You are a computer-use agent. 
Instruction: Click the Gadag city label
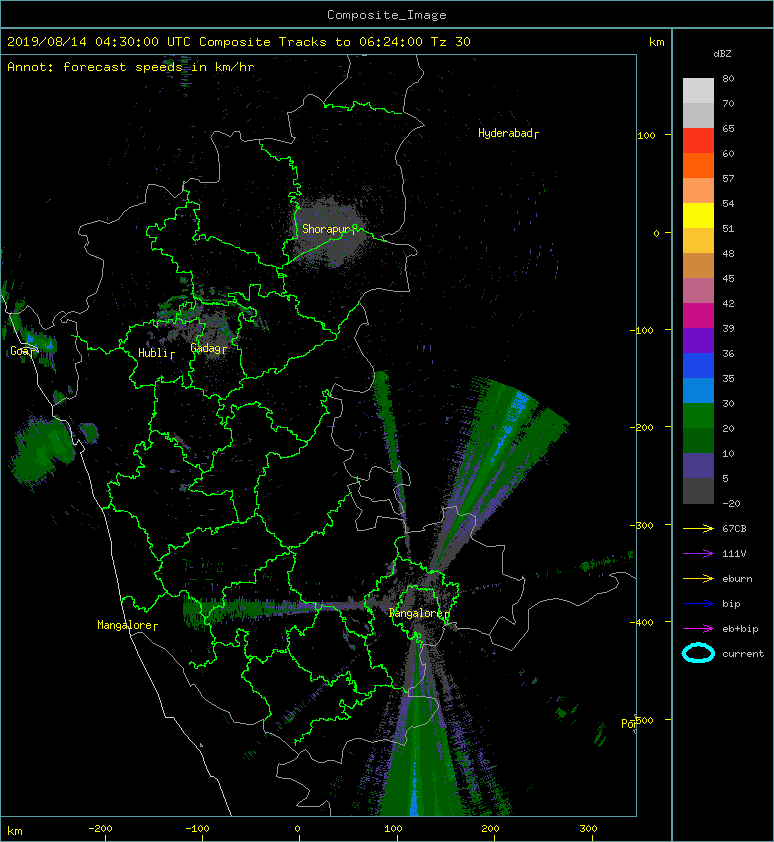click(208, 348)
